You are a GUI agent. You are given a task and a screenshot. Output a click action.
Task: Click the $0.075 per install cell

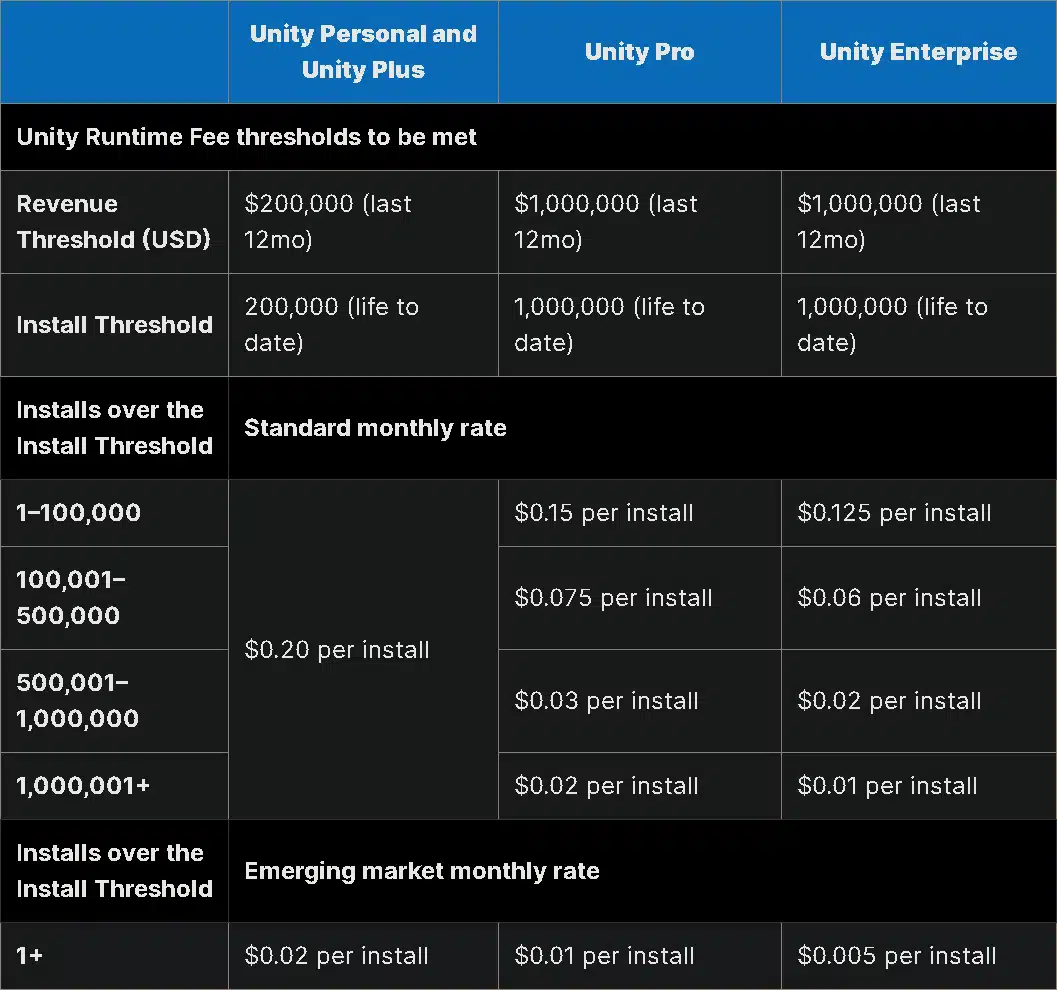(x=640, y=598)
